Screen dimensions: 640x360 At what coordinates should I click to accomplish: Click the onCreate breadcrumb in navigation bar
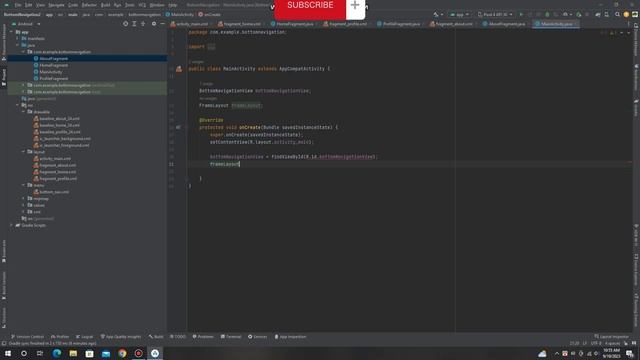pyautogui.click(x=209, y=15)
